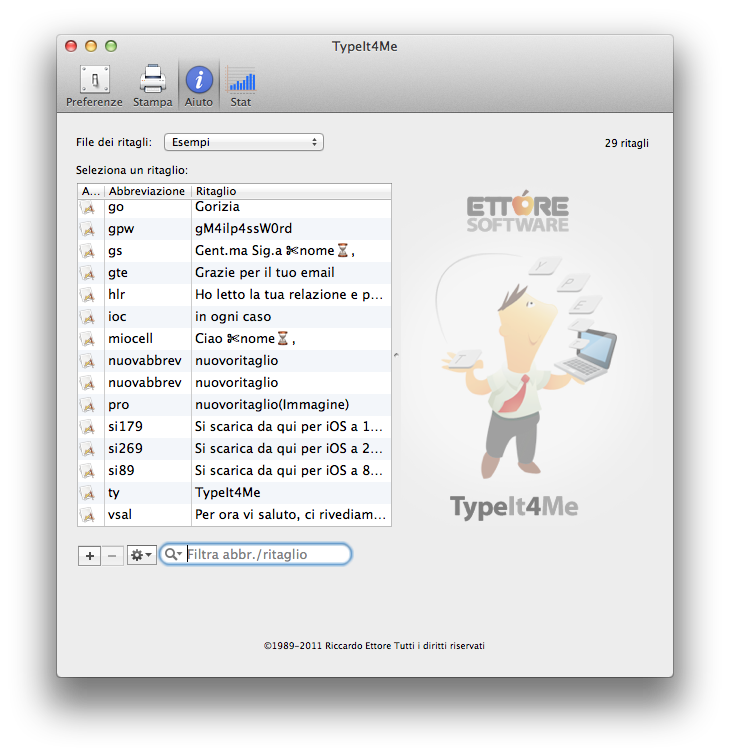Click the 'gpw' abbreviation cell
The height and width of the screenshot is (756, 730).
[148, 229]
